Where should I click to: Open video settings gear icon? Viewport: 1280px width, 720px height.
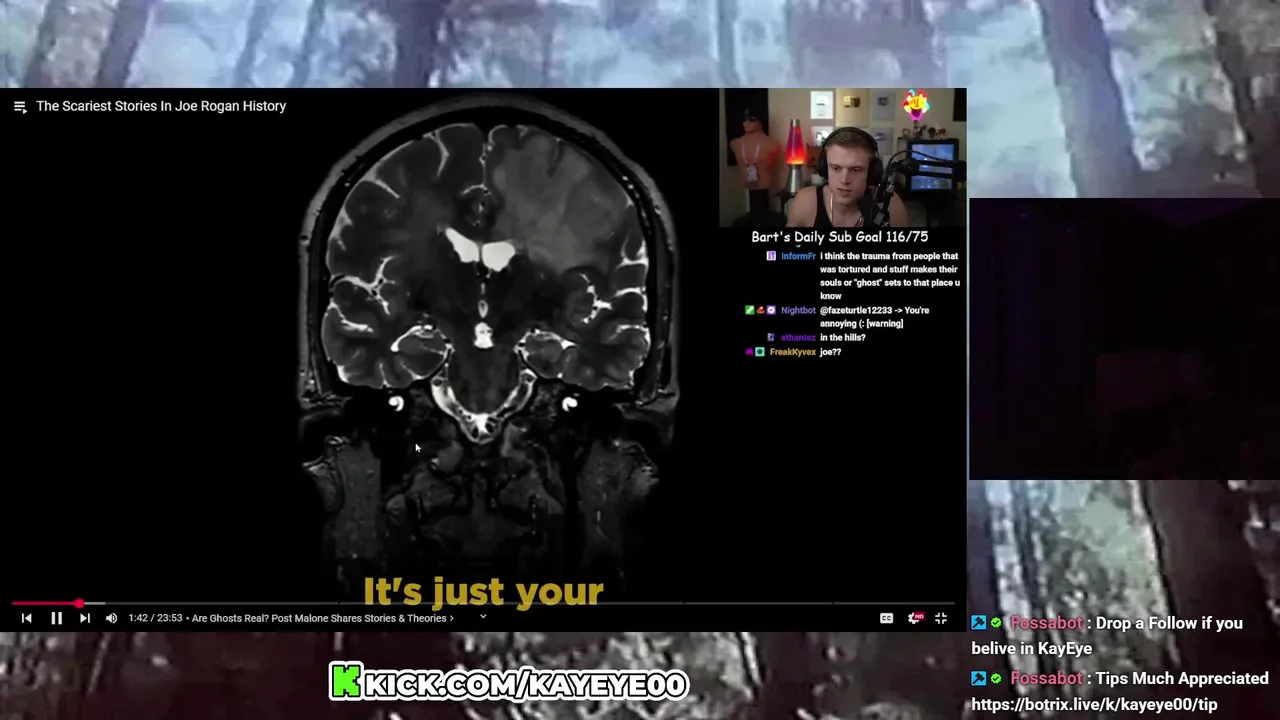pos(914,618)
